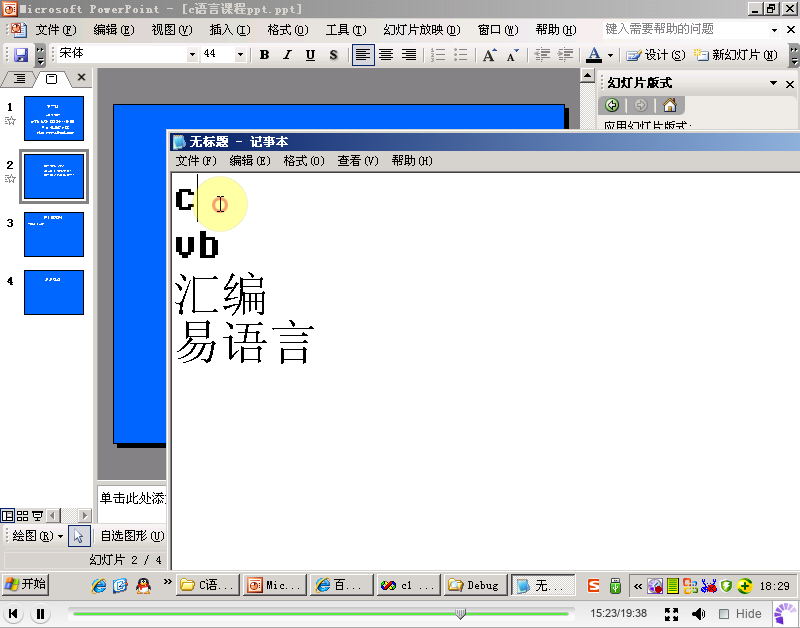Screen dimensions: 800x628
Task: Click the Home icon in task pane
Action: (669, 105)
